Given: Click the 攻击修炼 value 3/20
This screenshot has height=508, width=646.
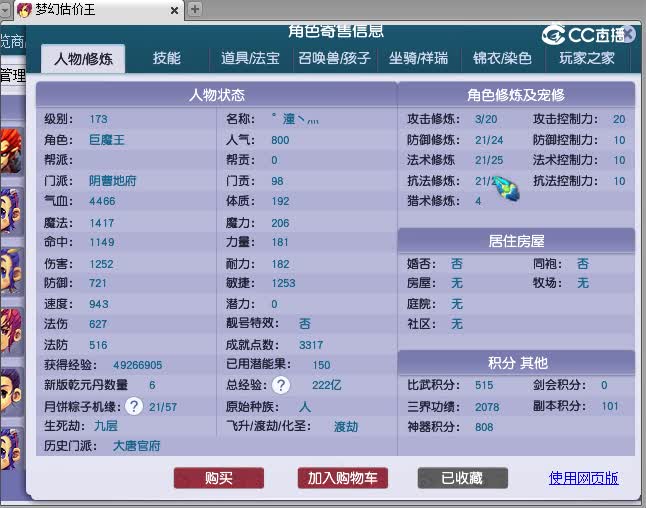Looking at the screenshot, I should click(486, 119).
